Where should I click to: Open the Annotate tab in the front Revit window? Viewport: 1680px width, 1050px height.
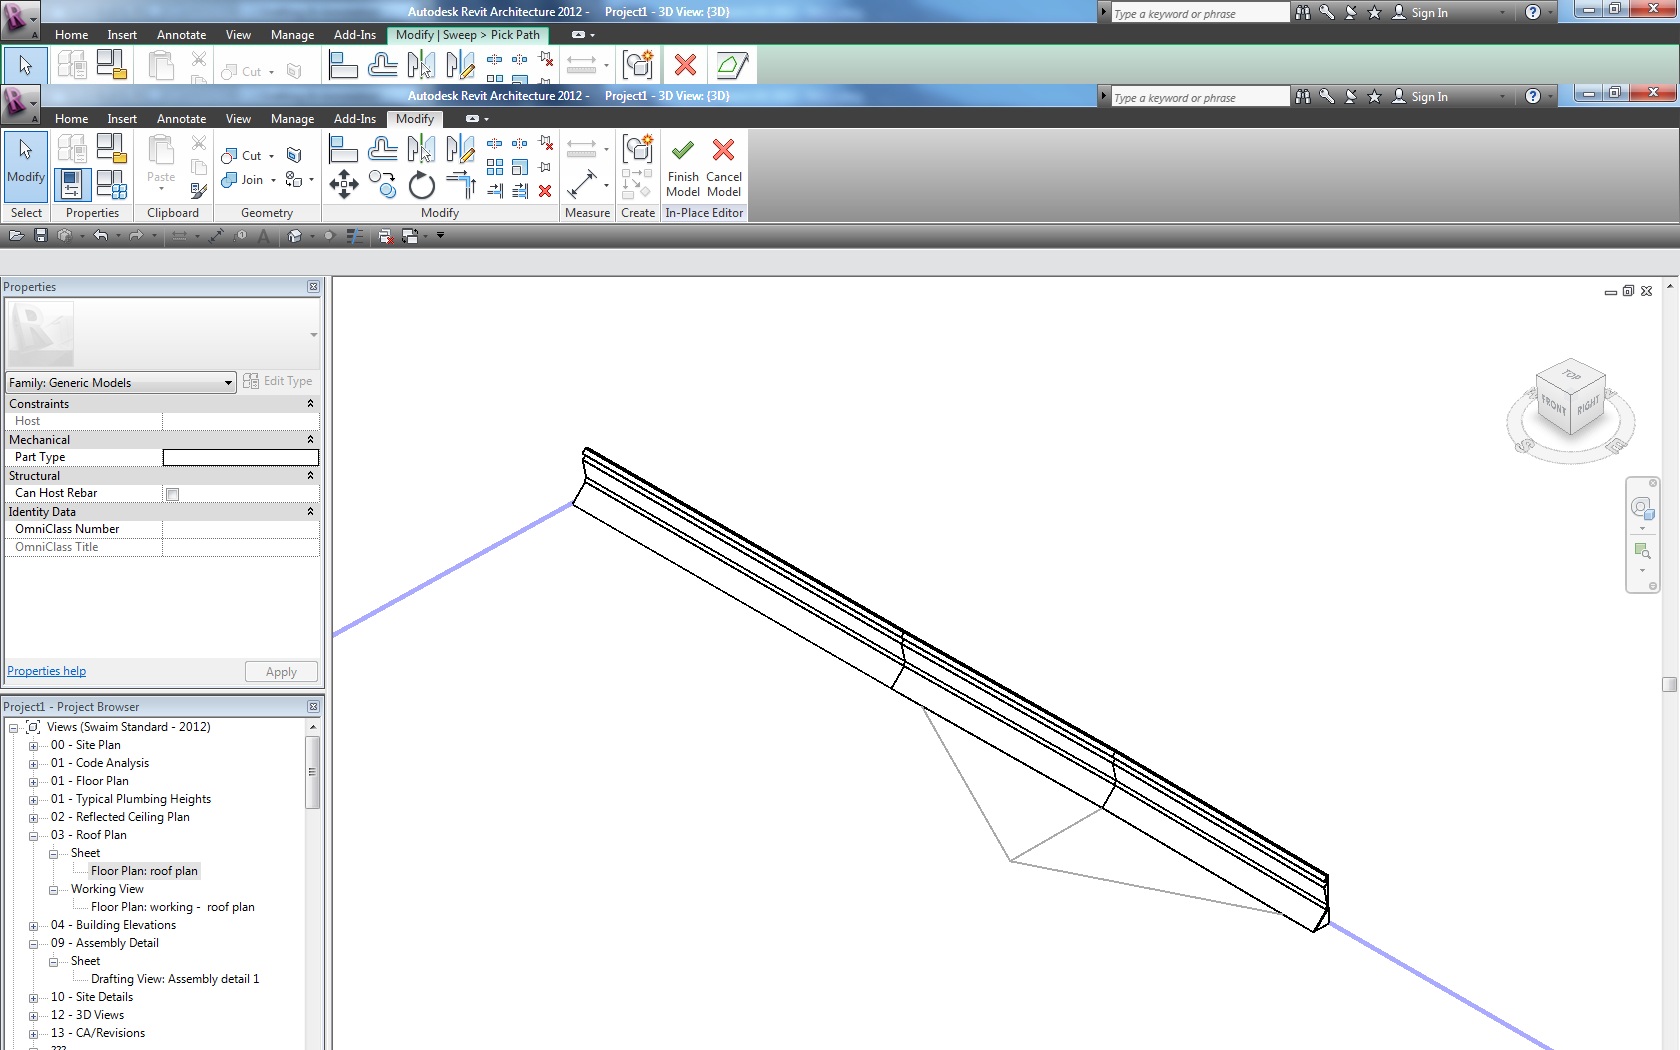point(181,119)
